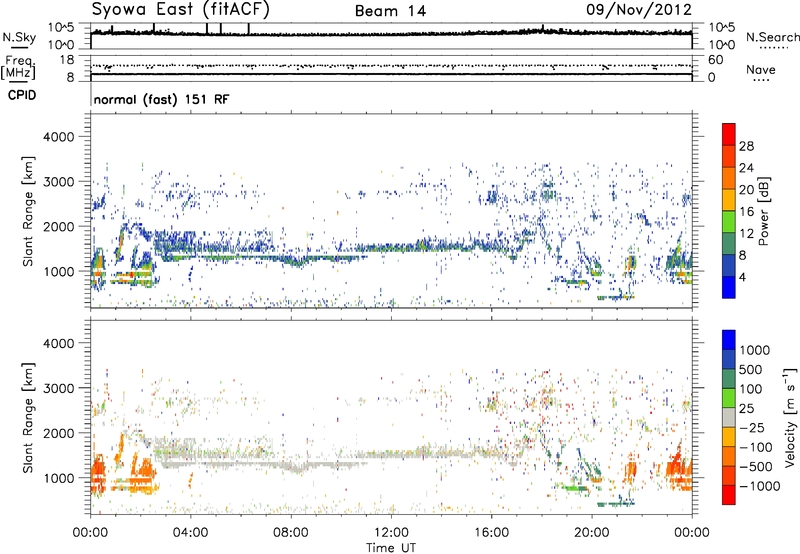Click the "16:00" time tick label
The width and height of the screenshot is (800, 554).
[x=491, y=533]
